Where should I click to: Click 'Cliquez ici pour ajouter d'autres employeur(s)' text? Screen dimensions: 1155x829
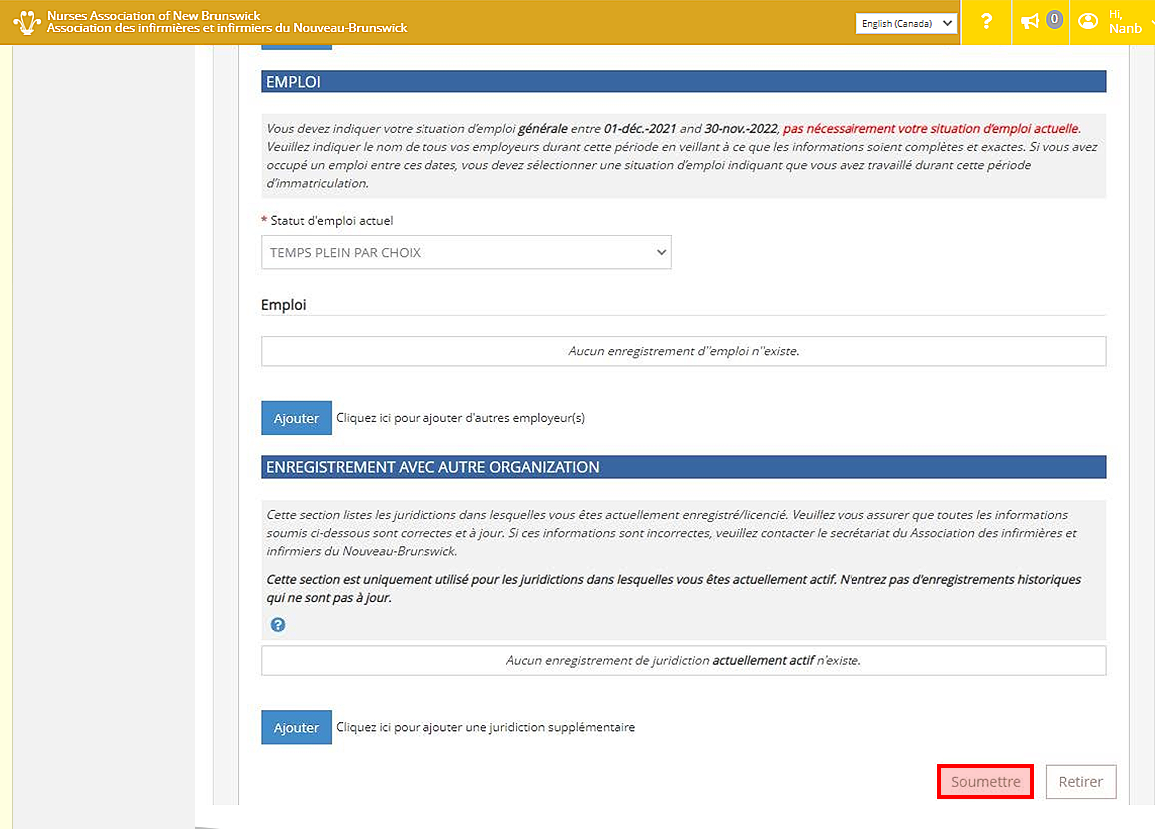(460, 418)
